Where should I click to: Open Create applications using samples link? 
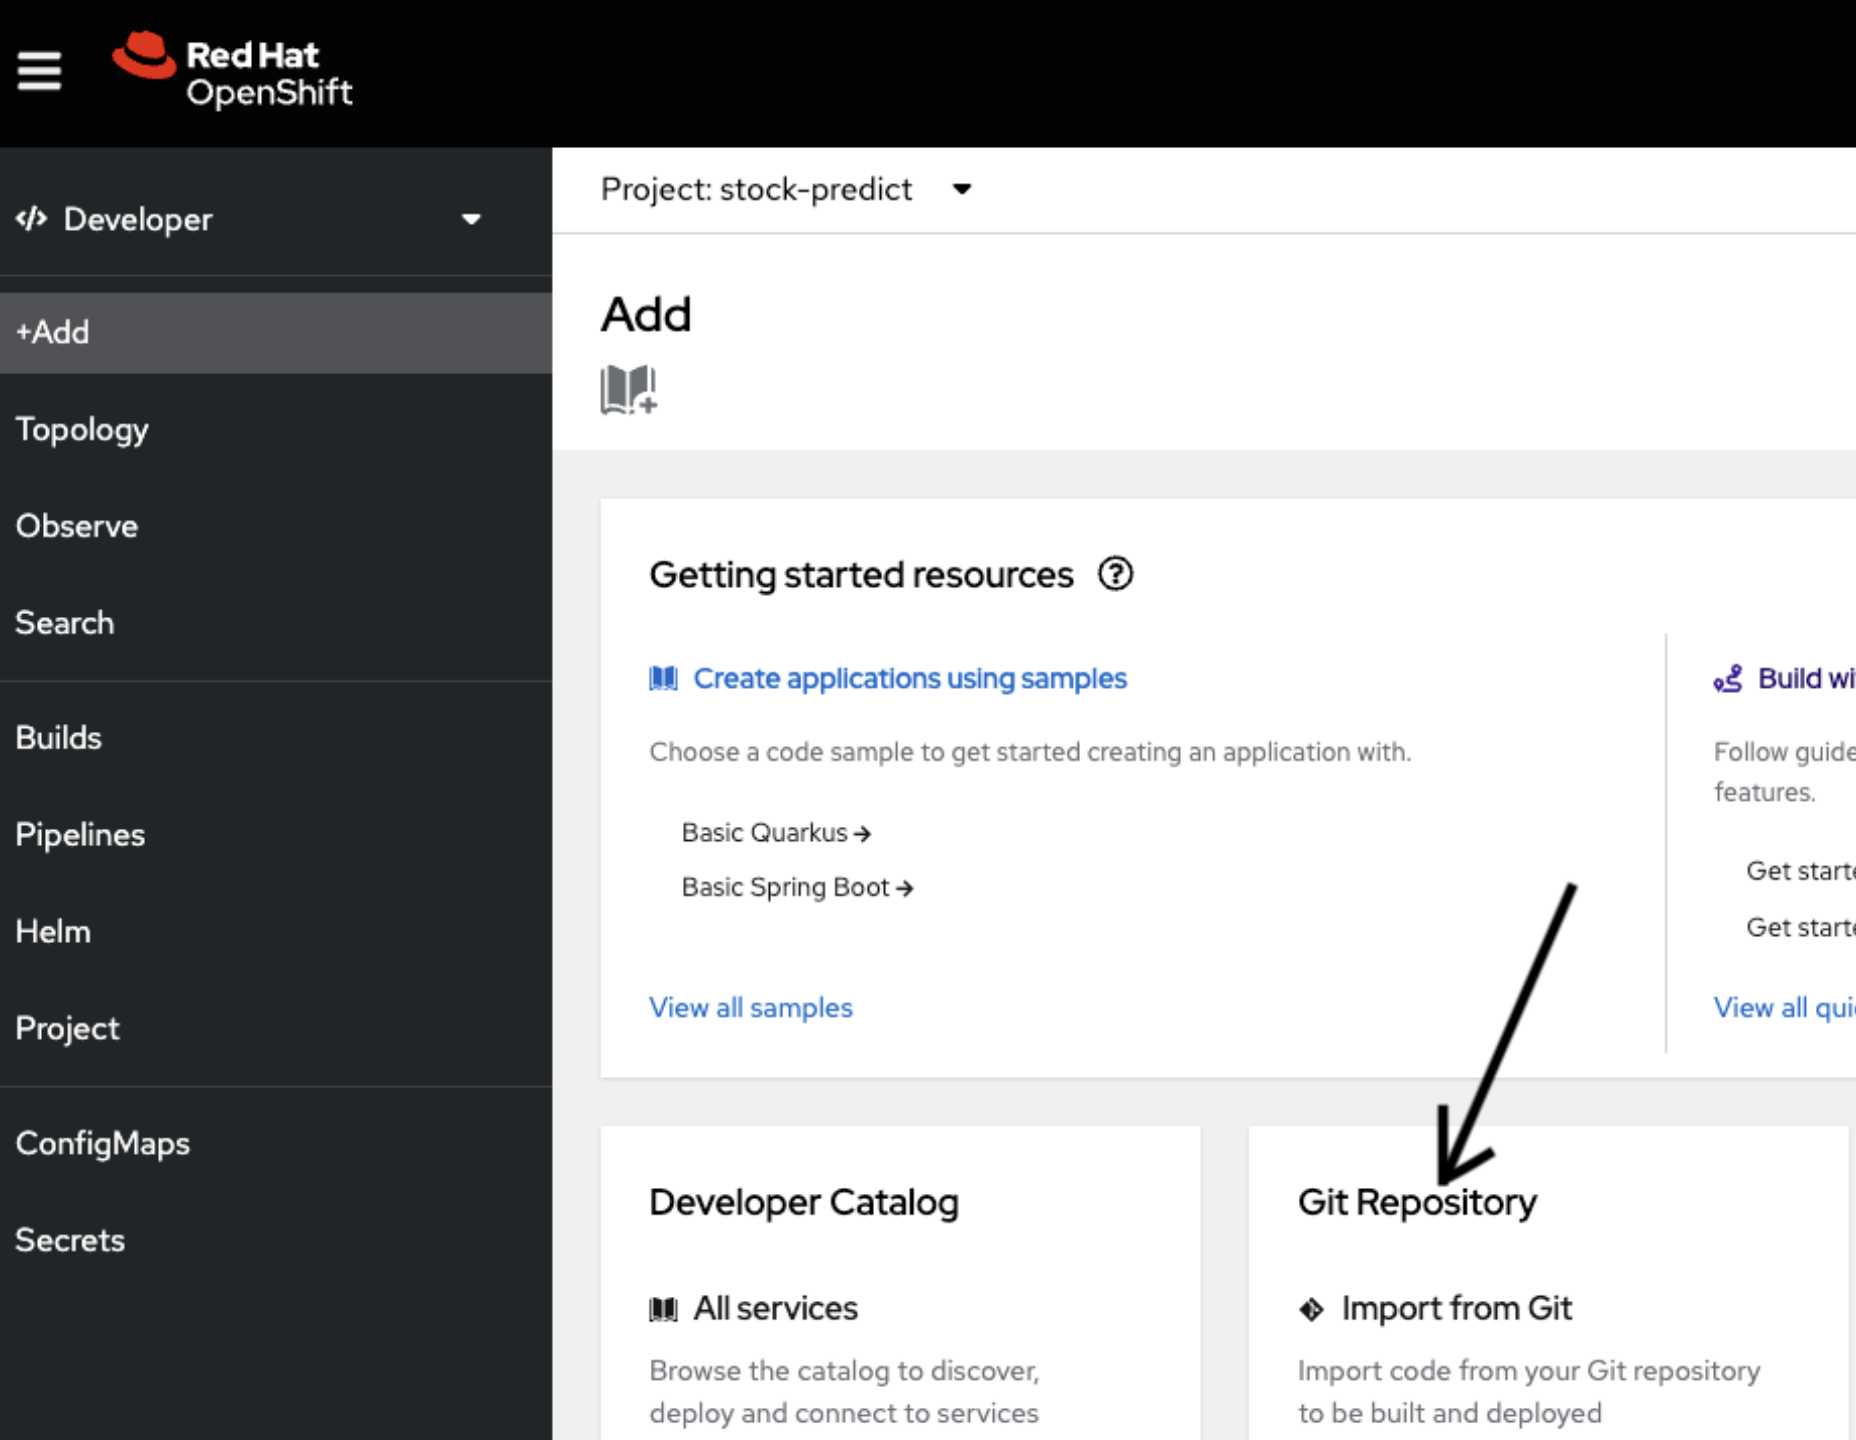(910, 678)
